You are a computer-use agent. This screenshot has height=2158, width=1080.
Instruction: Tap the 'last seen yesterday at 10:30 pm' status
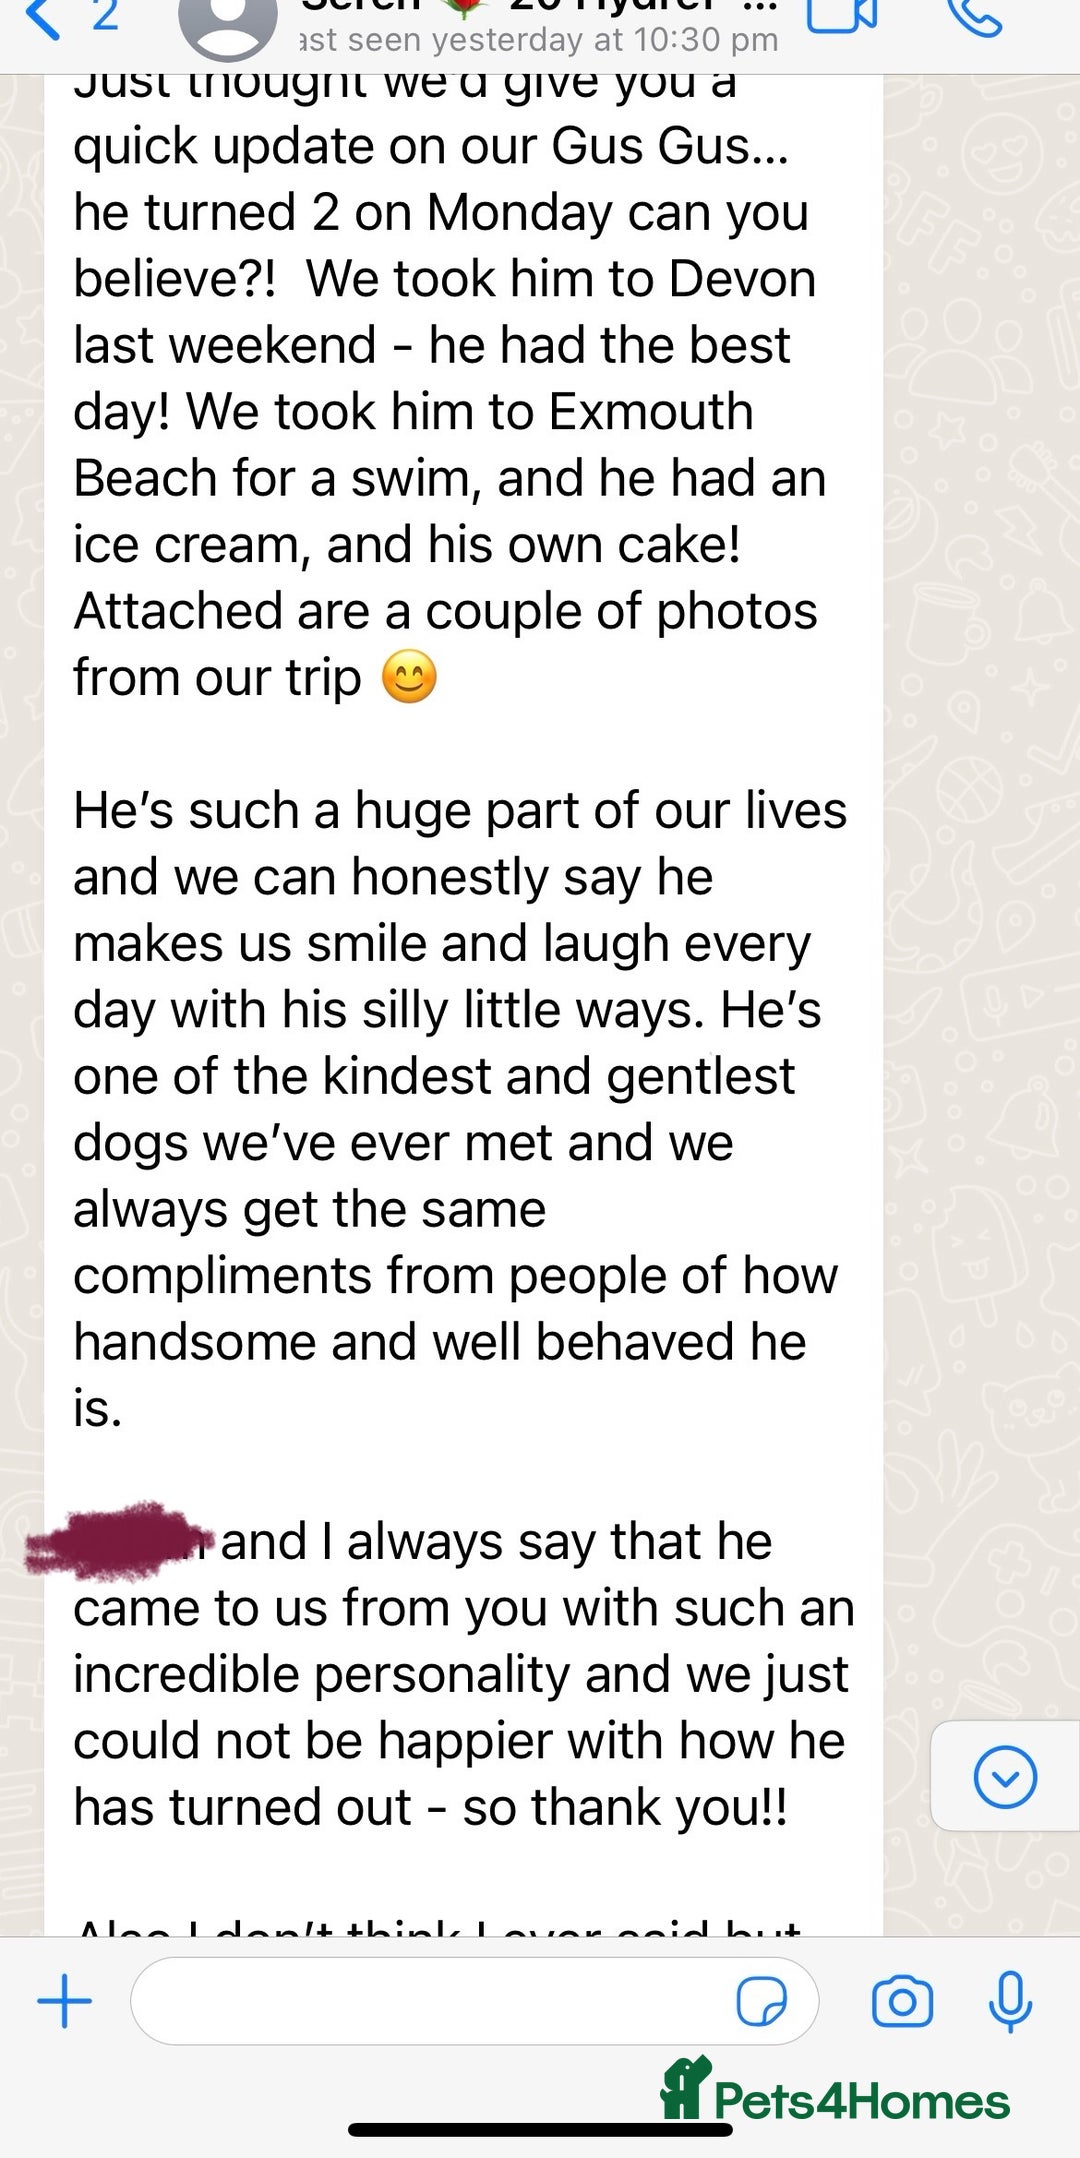pyautogui.click(x=538, y=40)
